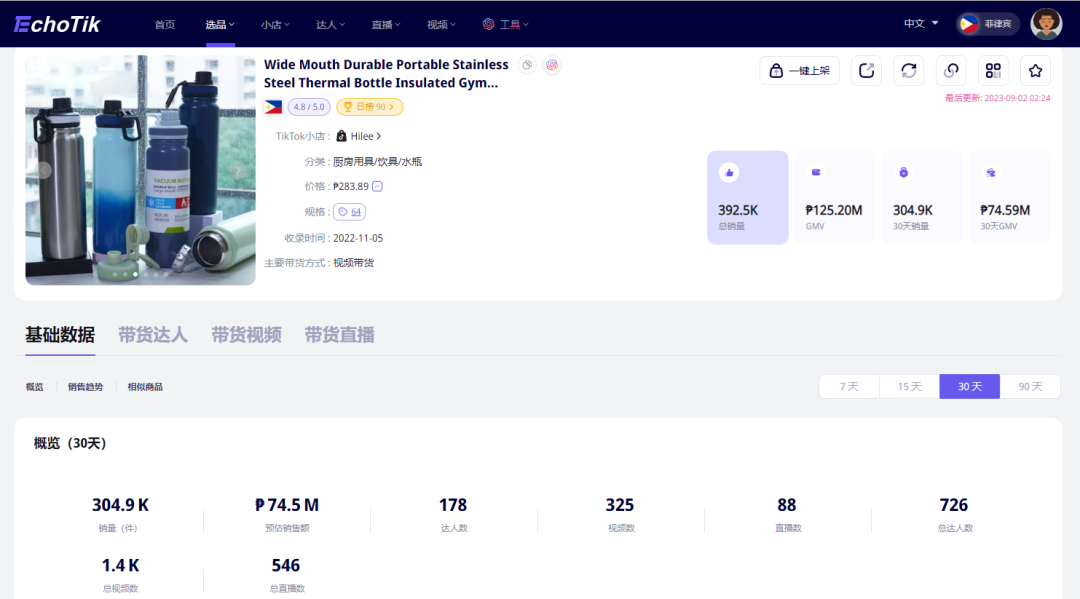
Task: Expand the 工具 tools menu
Action: pos(506,24)
